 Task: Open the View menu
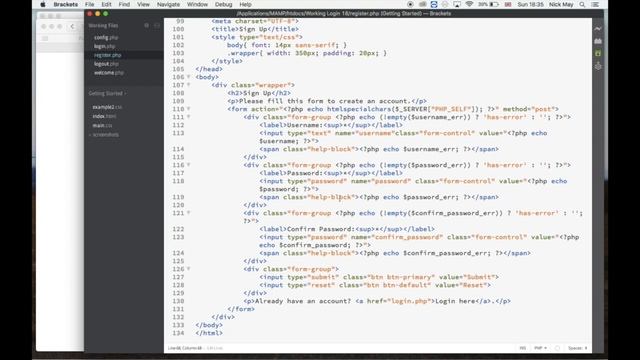[x=143, y=4]
